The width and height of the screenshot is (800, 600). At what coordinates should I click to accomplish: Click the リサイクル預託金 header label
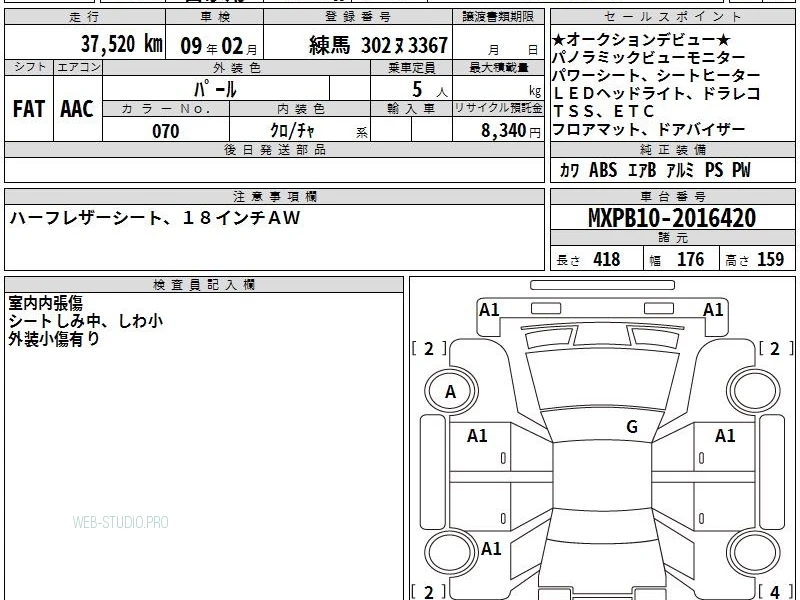pos(498,109)
